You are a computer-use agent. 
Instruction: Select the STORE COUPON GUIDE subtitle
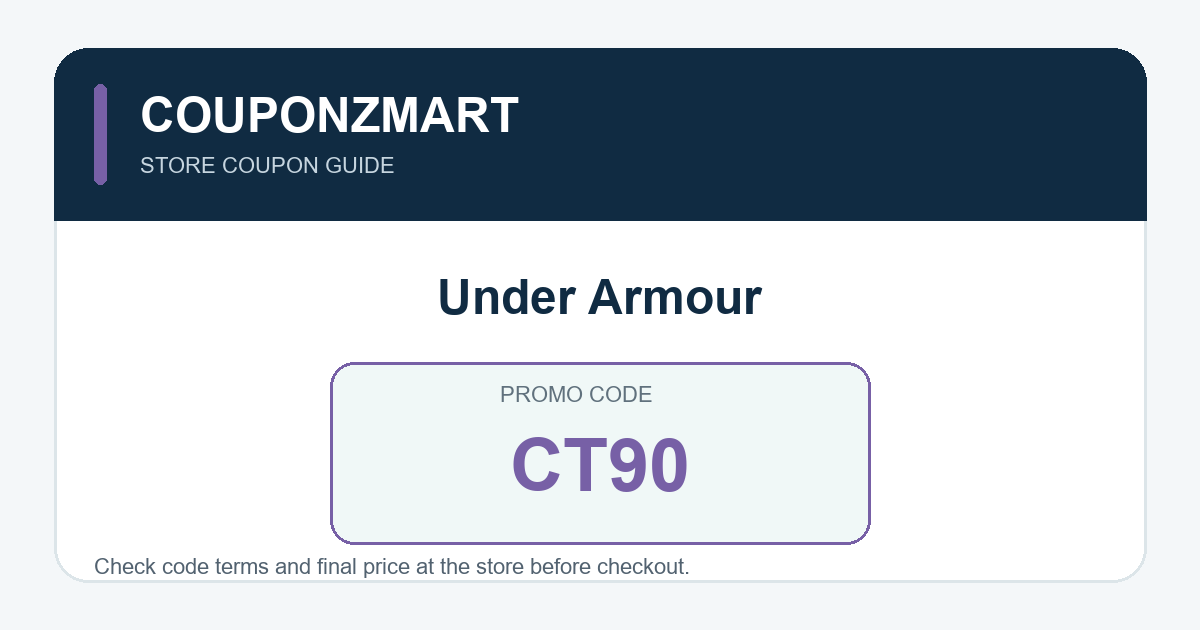[x=267, y=166]
